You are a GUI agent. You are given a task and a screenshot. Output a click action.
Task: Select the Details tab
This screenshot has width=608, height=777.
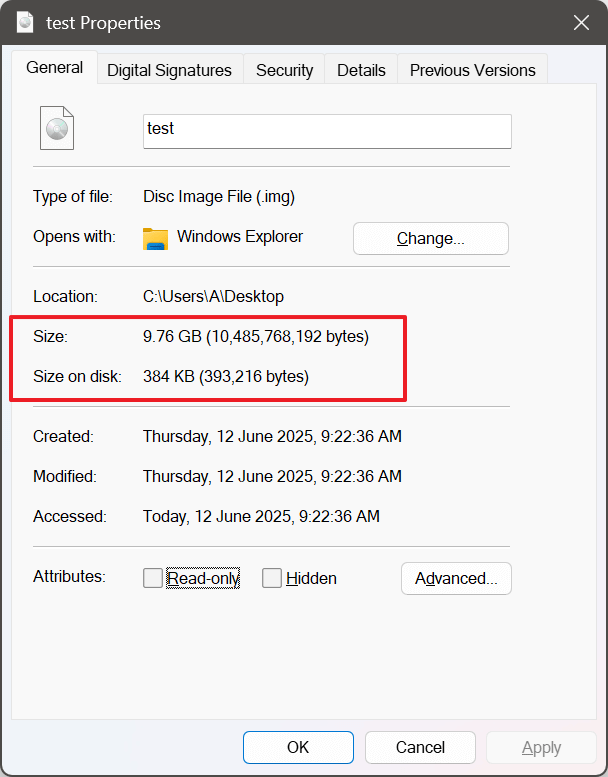tap(361, 70)
